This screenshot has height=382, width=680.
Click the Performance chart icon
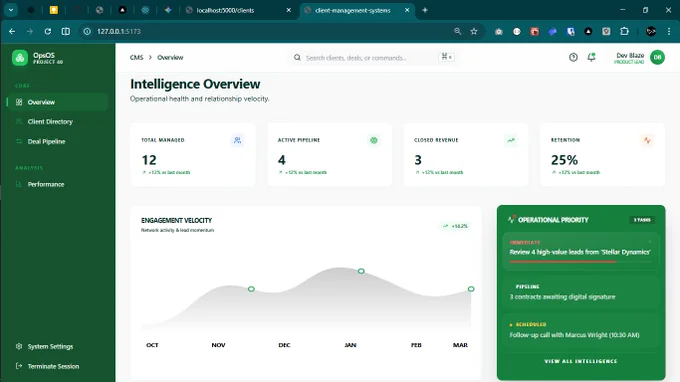point(19,184)
